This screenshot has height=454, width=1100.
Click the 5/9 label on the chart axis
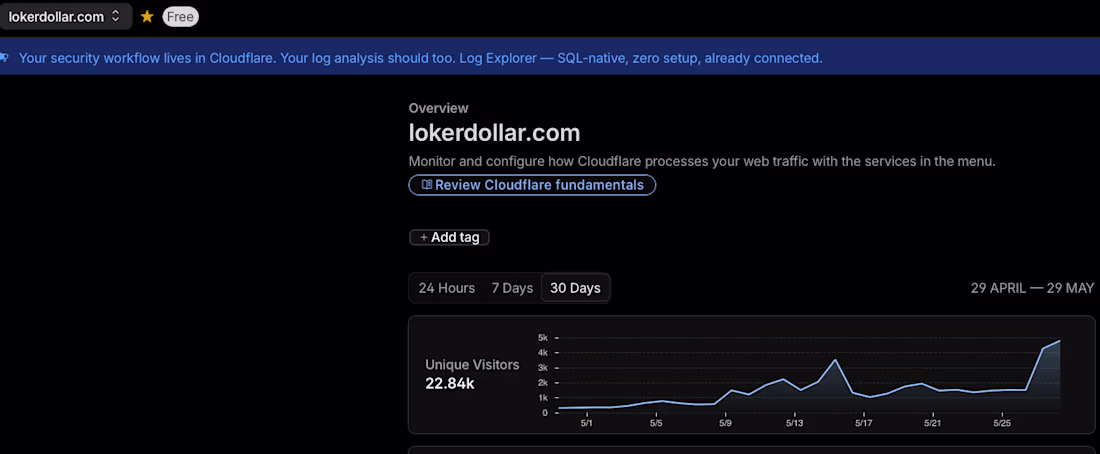coord(725,424)
